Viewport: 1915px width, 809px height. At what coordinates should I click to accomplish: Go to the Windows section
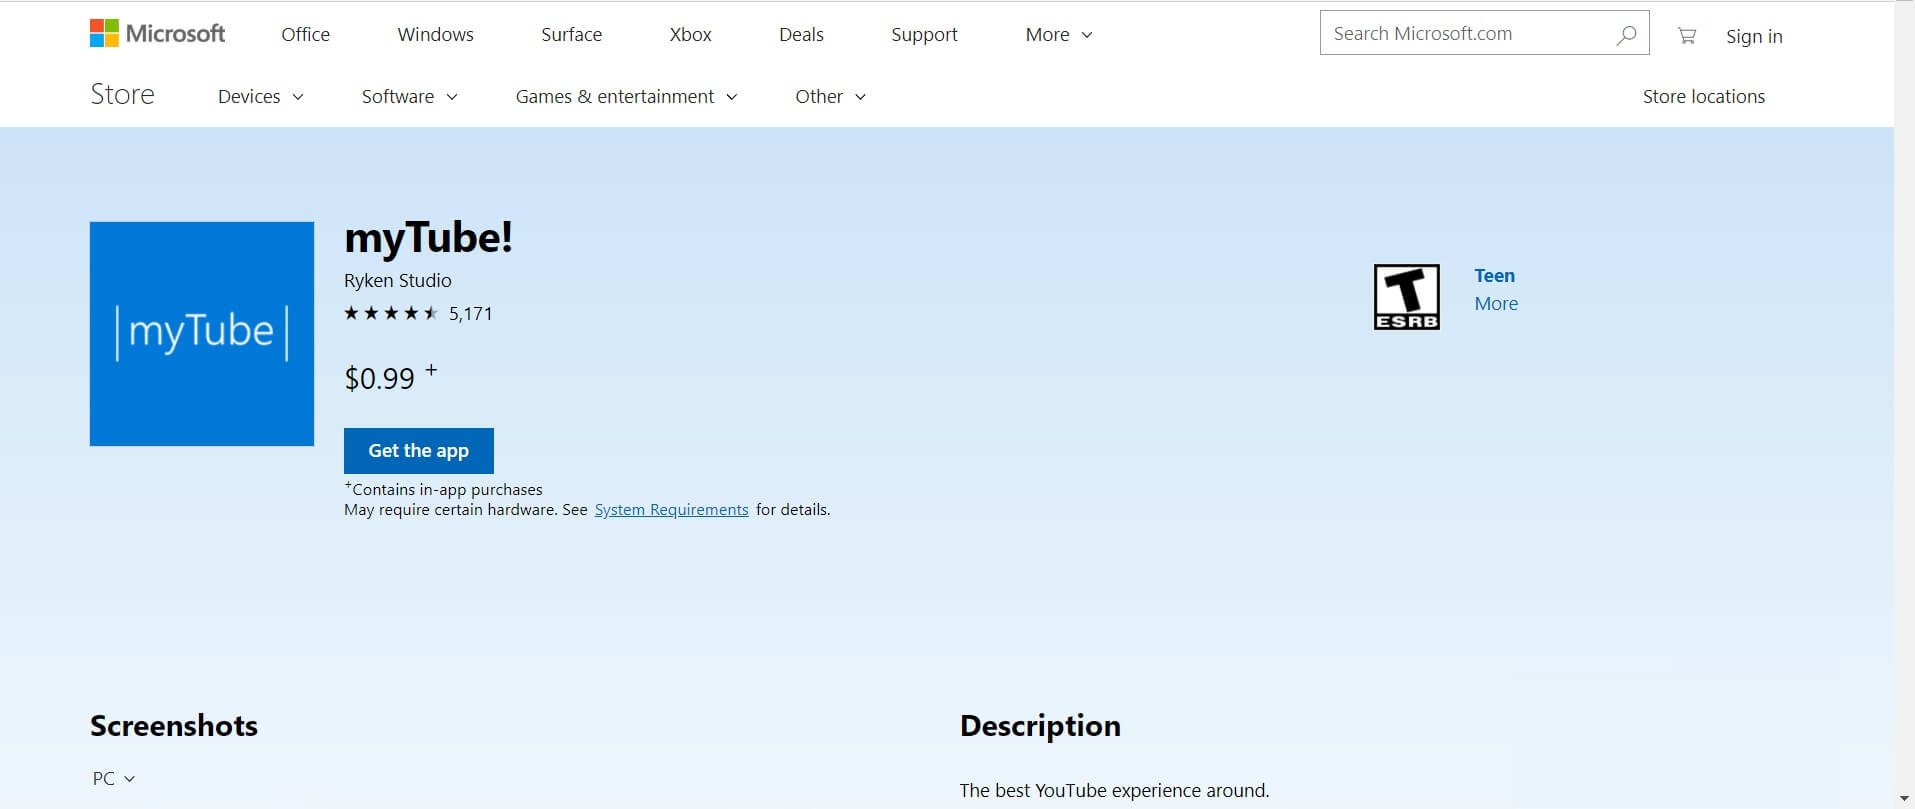click(x=435, y=34)
